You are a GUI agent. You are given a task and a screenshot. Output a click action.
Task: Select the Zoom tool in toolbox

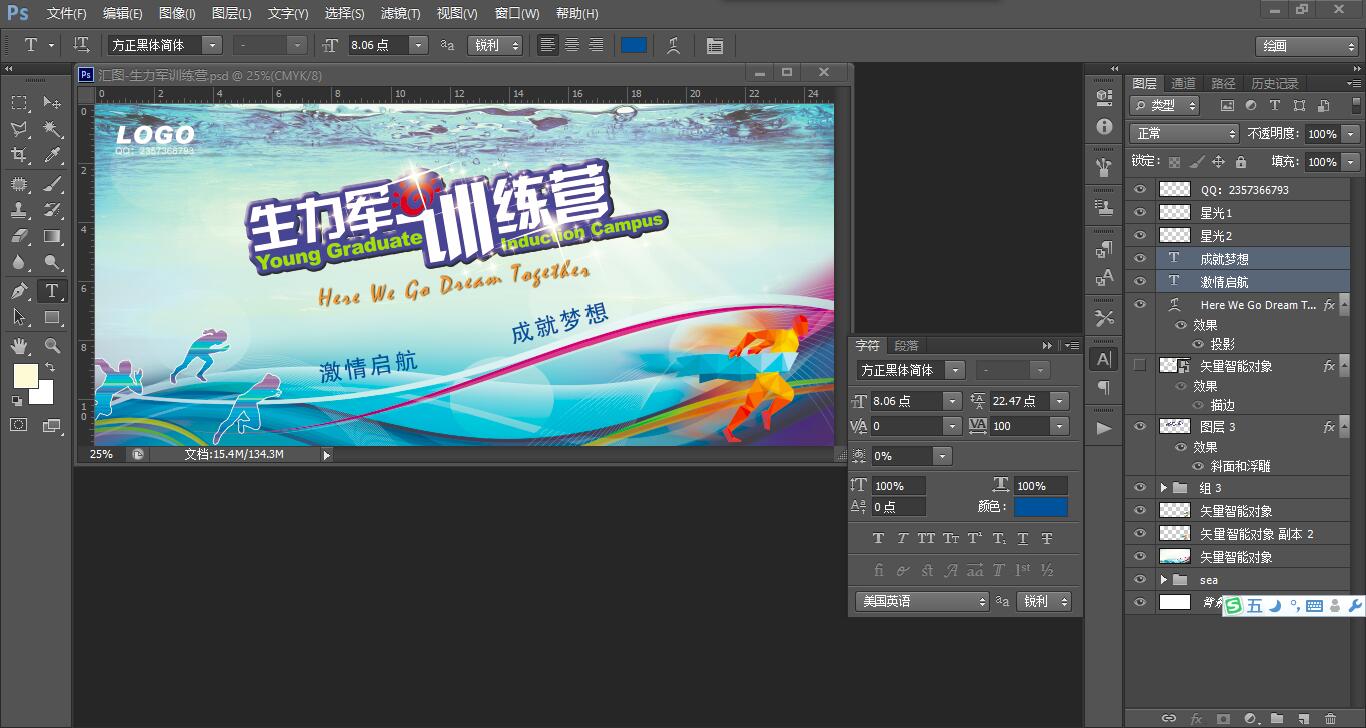point(52,346)
